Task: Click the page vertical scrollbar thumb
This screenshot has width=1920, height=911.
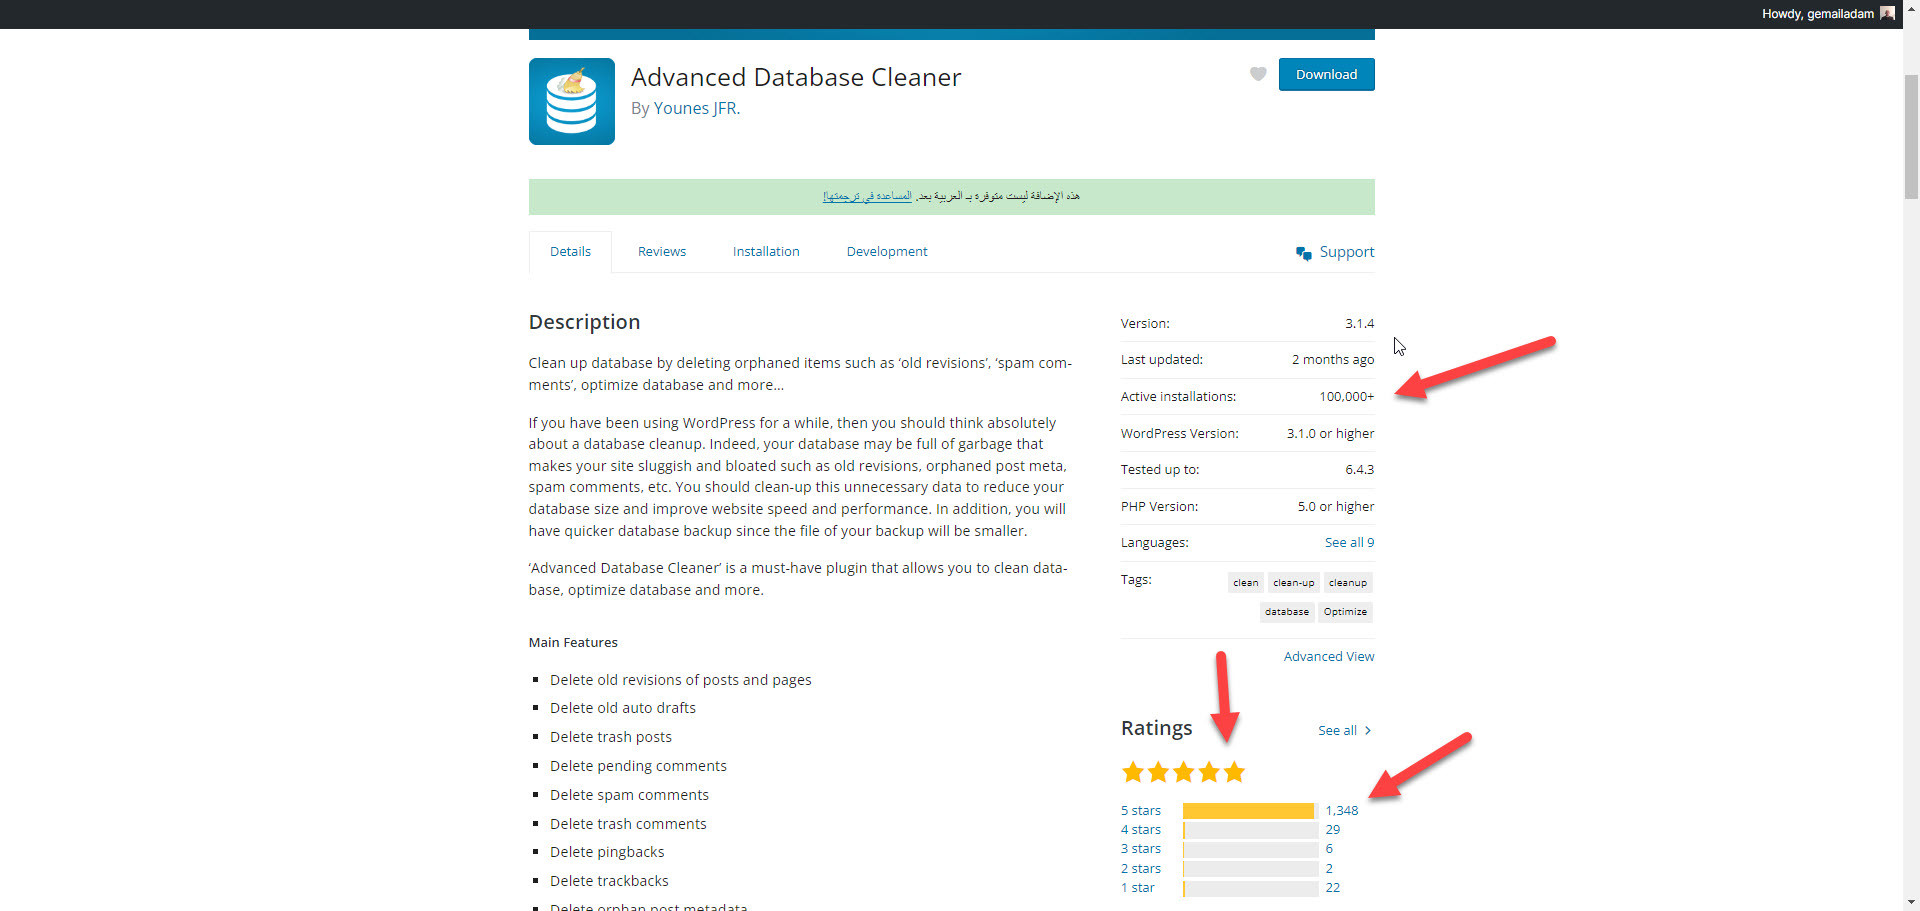Action: 1911,137
